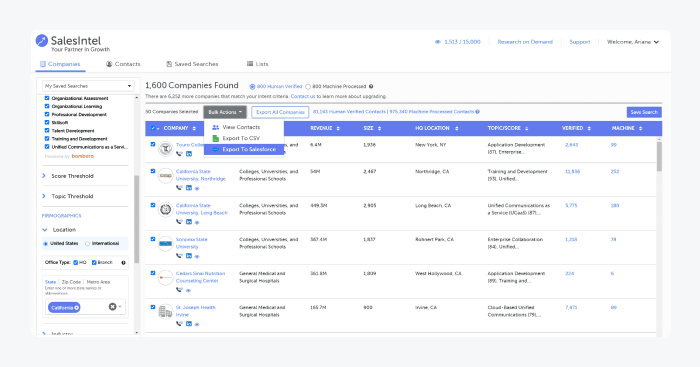Switch to the Metro Area location tab
Image resolution: width=700 pixels, height=367 pixels.
point(98,282)
